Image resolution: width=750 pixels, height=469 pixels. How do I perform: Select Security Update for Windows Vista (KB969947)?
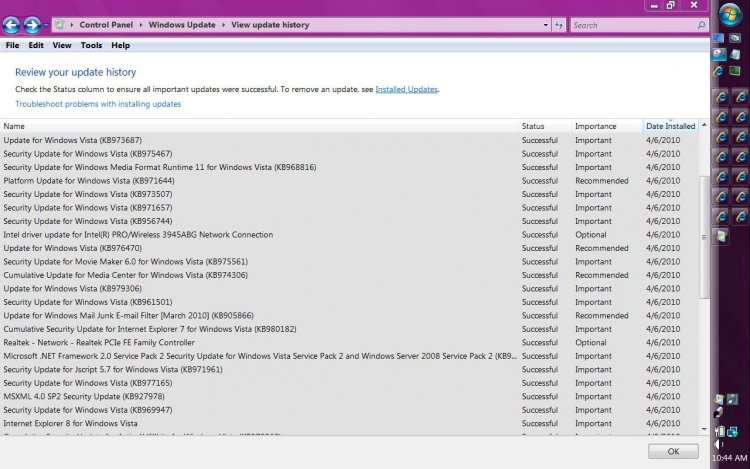[x=349, y=410]
